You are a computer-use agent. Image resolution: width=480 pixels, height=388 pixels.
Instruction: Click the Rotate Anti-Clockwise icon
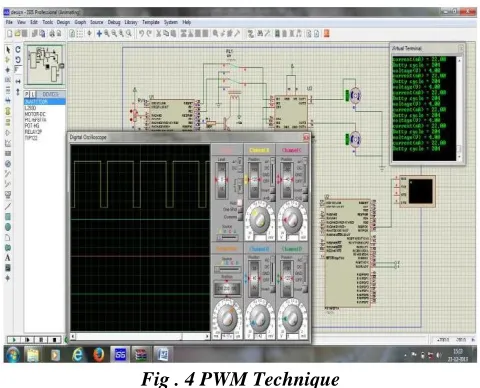pyautogui.click(x=18, y=60)
